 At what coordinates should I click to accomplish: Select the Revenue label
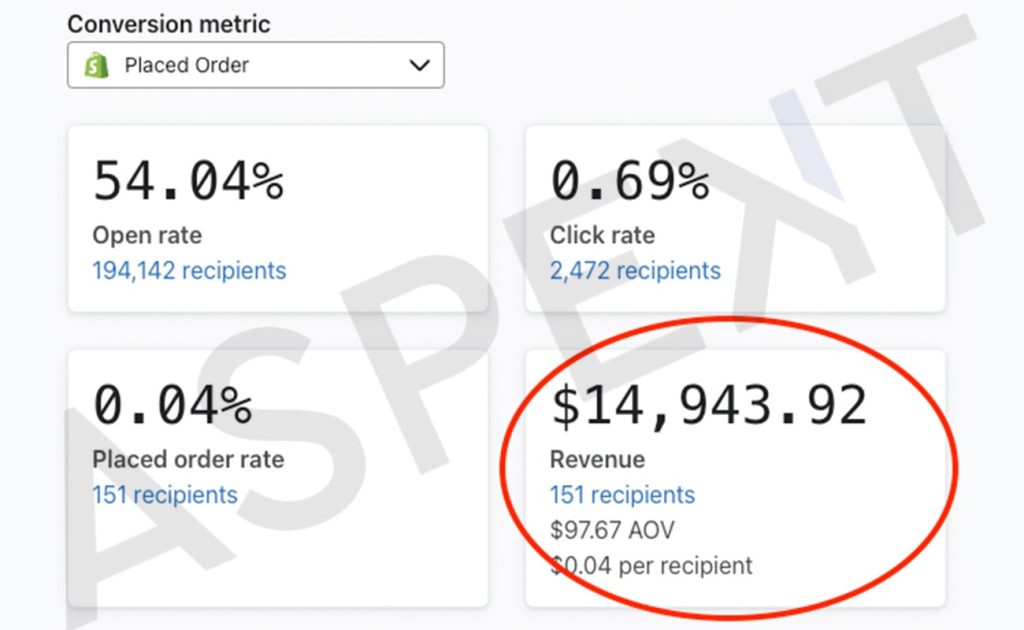(x=597, y=460)
